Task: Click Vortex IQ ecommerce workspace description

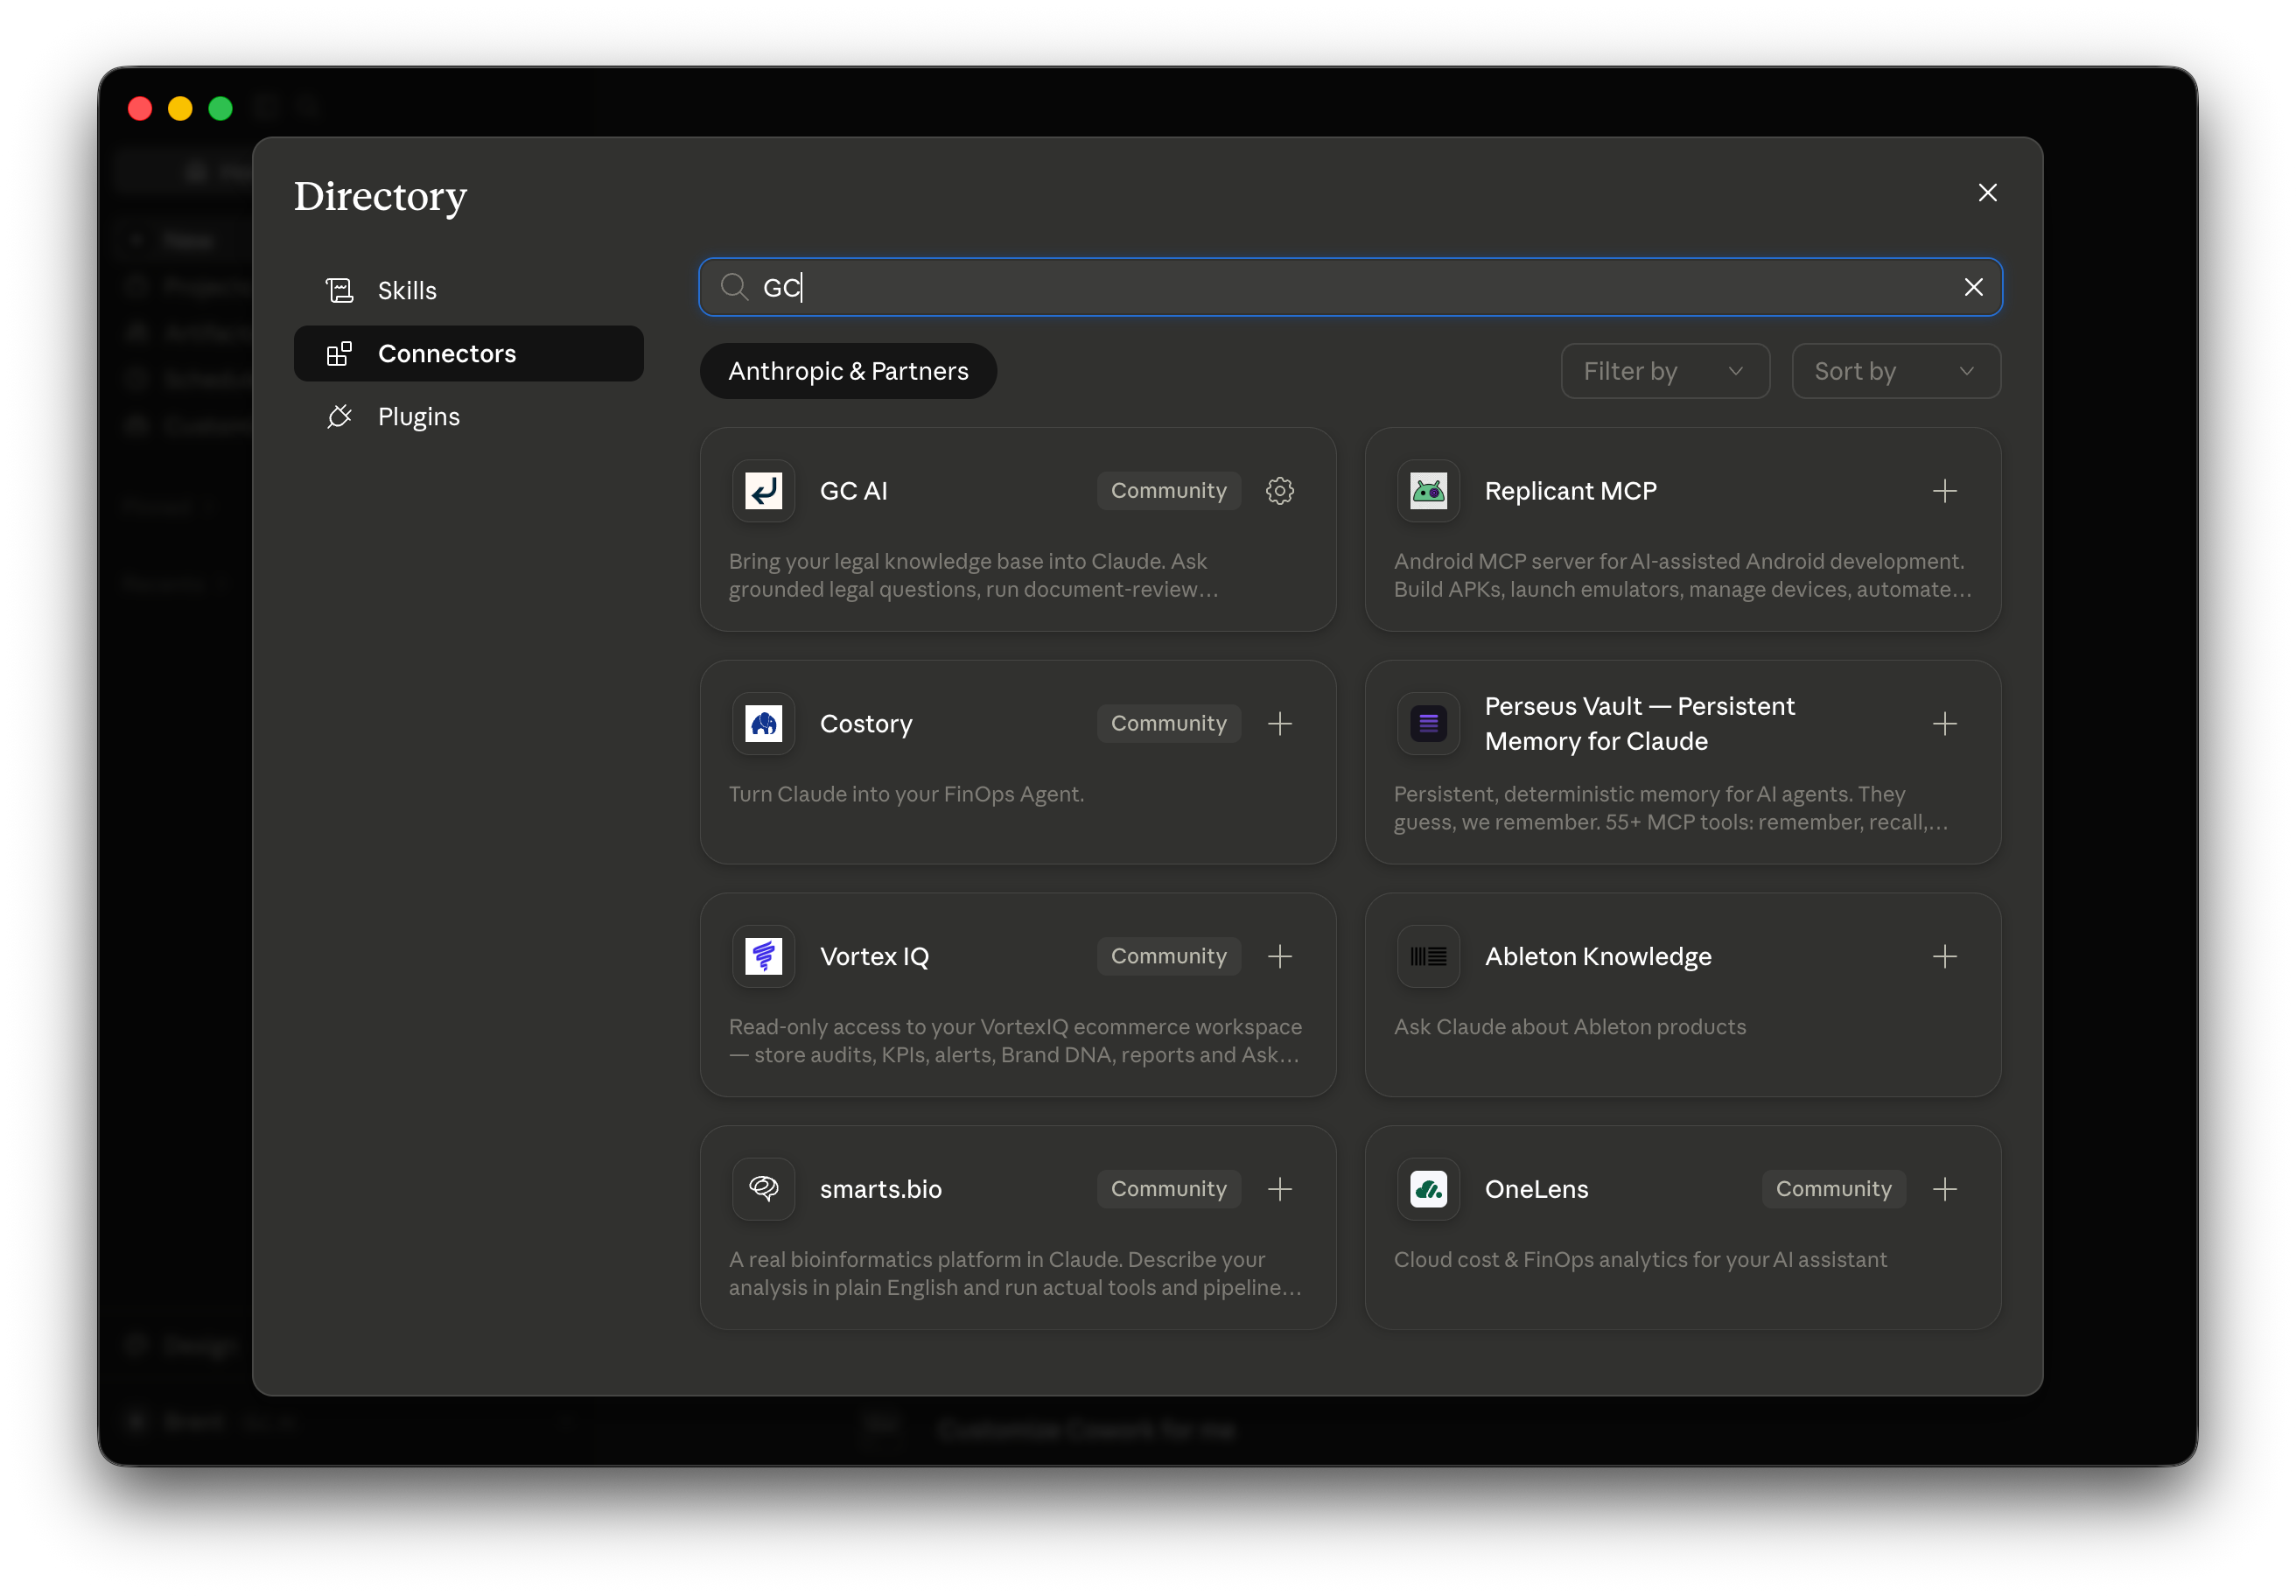Action: [1015, 1042]
